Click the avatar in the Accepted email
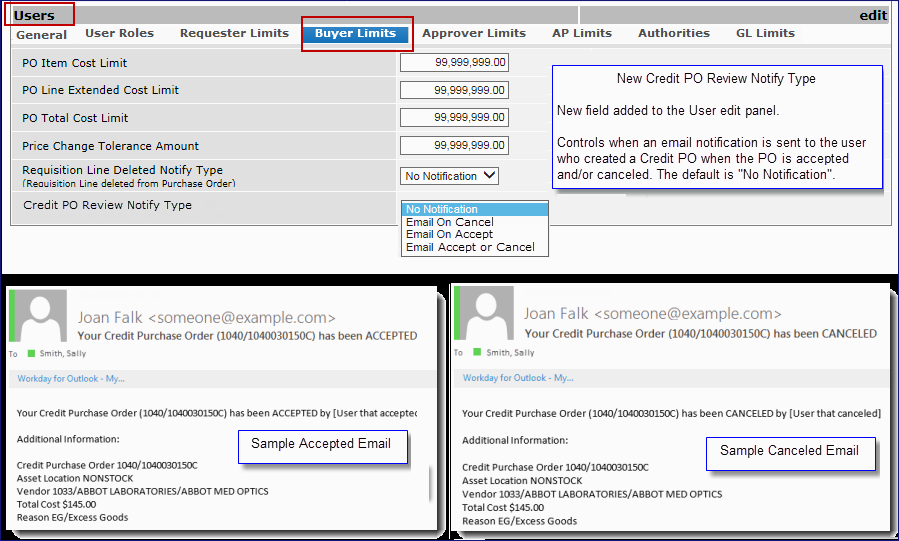 tap(40, 316)
